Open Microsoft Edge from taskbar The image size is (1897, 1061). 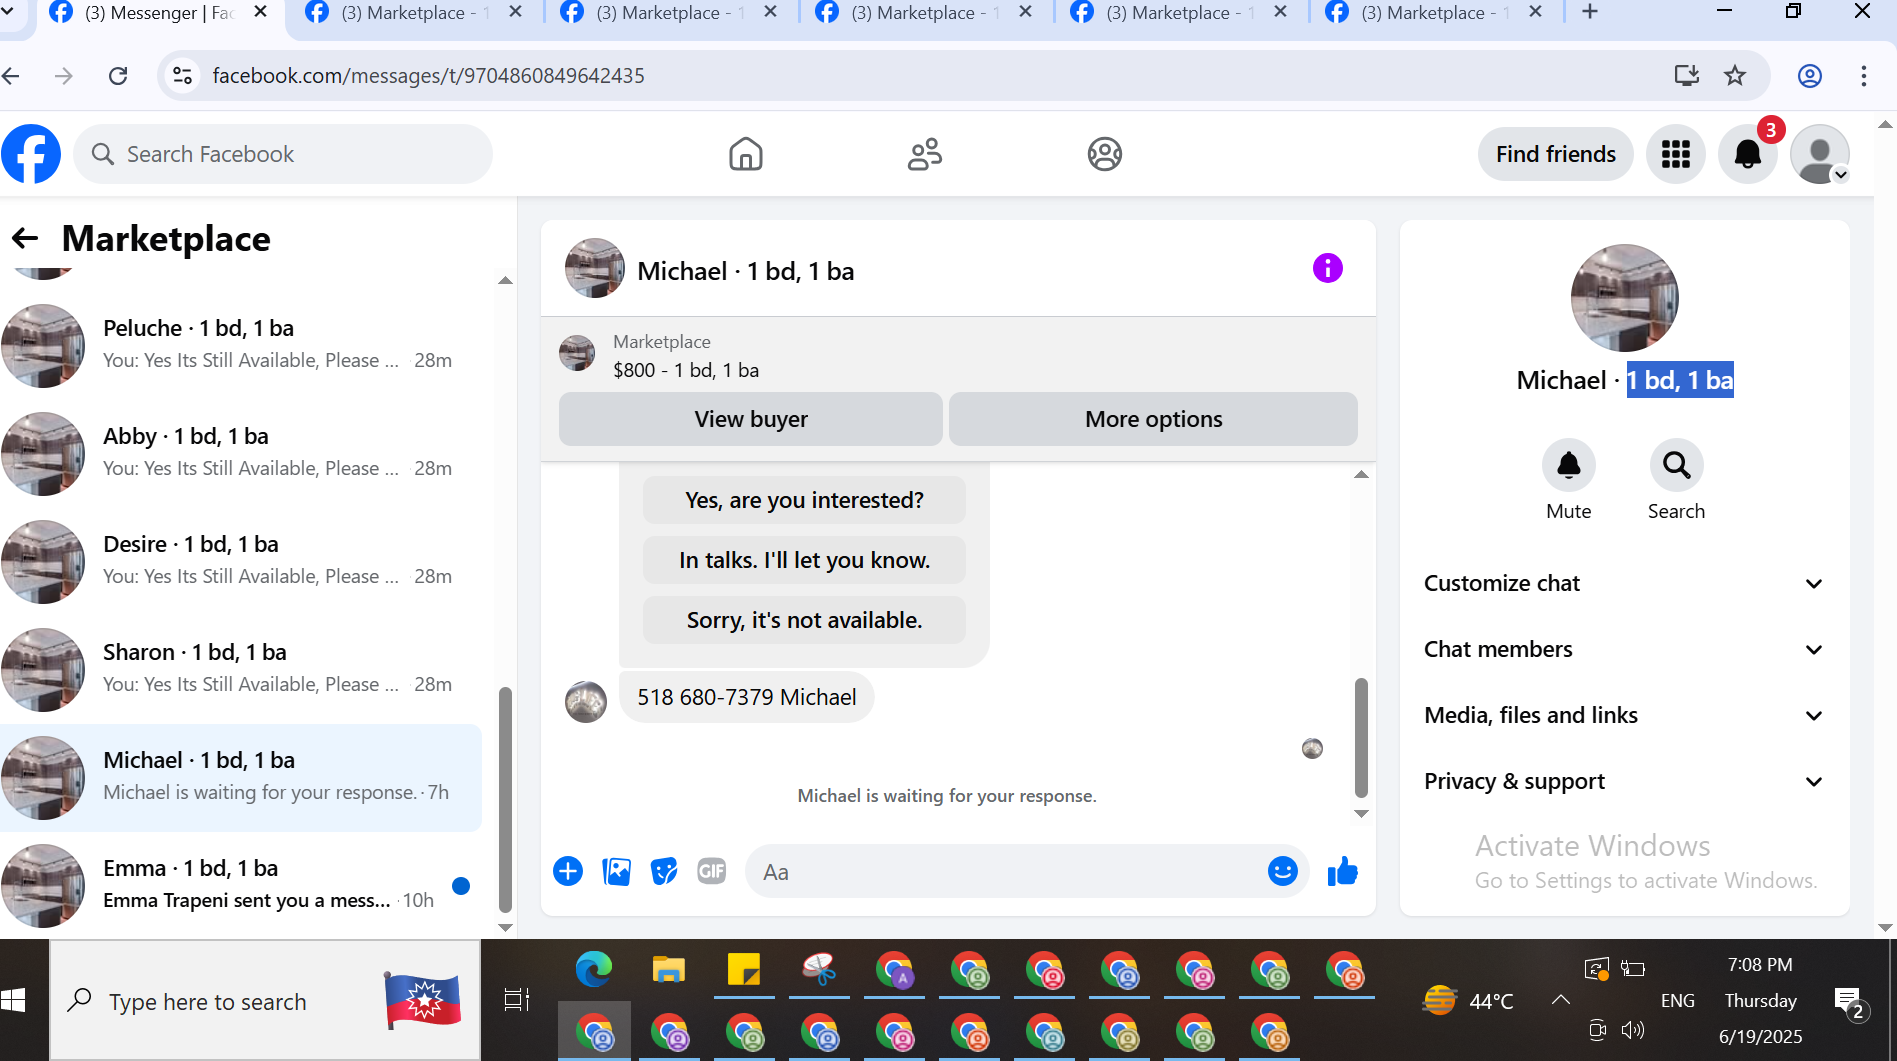594,970
